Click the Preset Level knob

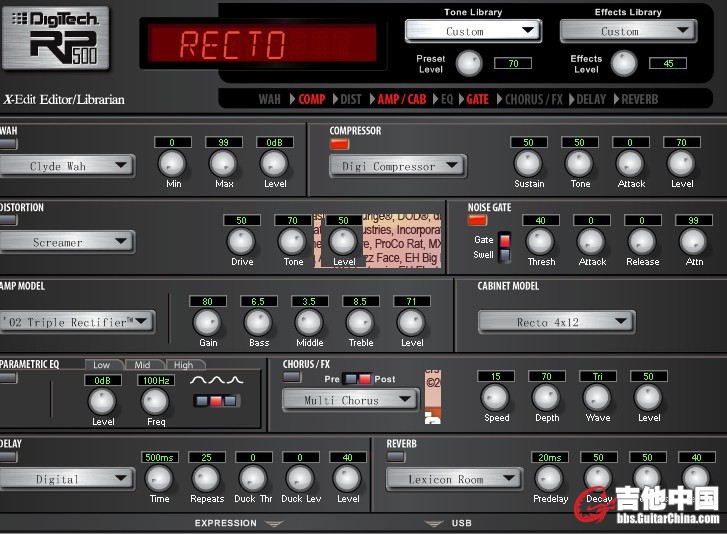click(467, 64)
